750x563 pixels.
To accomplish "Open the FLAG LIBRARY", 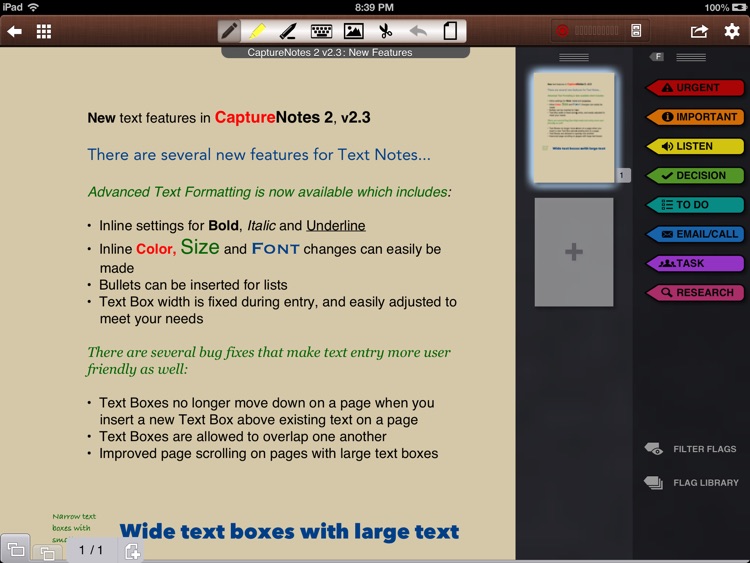I will [x=691, y=483].
